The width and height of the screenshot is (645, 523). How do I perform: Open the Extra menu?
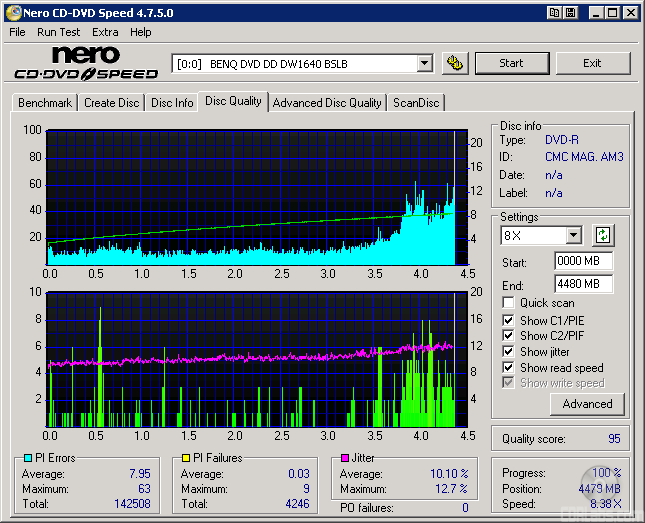105,32
